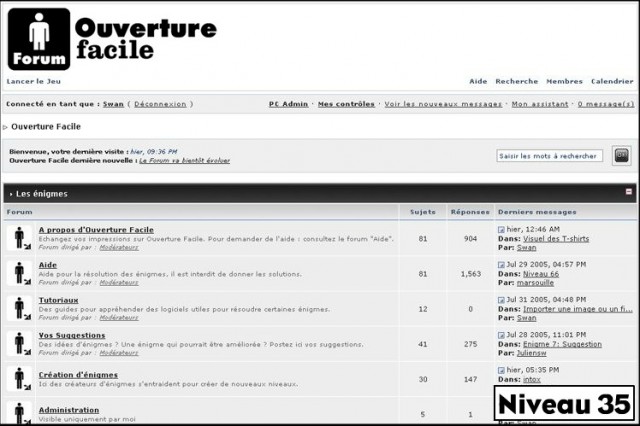This screenshot has width=640, height=426.
Task: Click the Les énigmes category title
Action: point(42,194)
